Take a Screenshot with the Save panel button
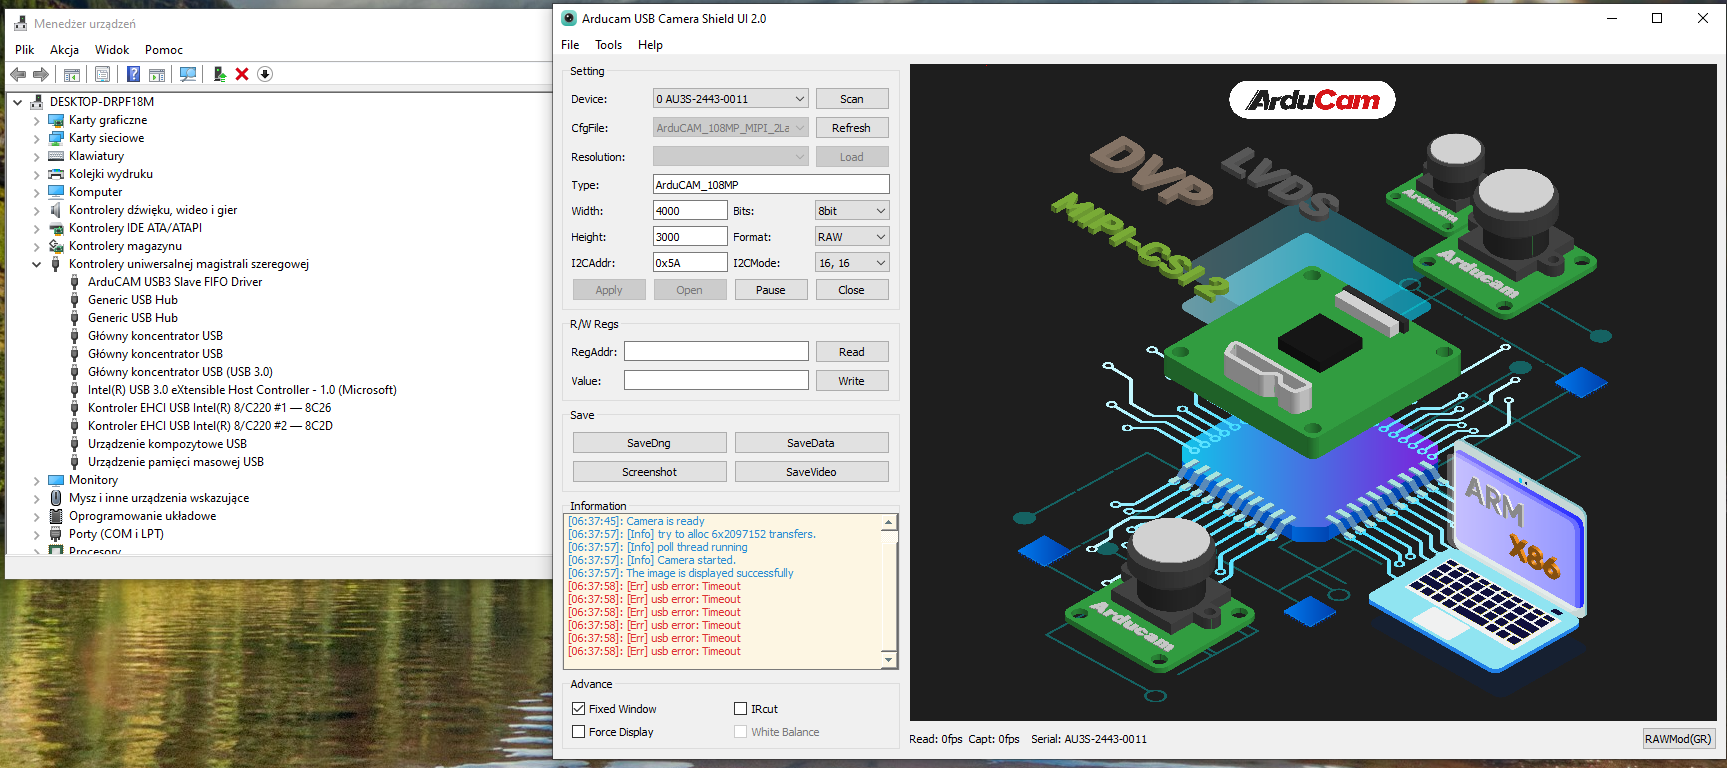Viewport: 1727px width, 768px height. 650,472
